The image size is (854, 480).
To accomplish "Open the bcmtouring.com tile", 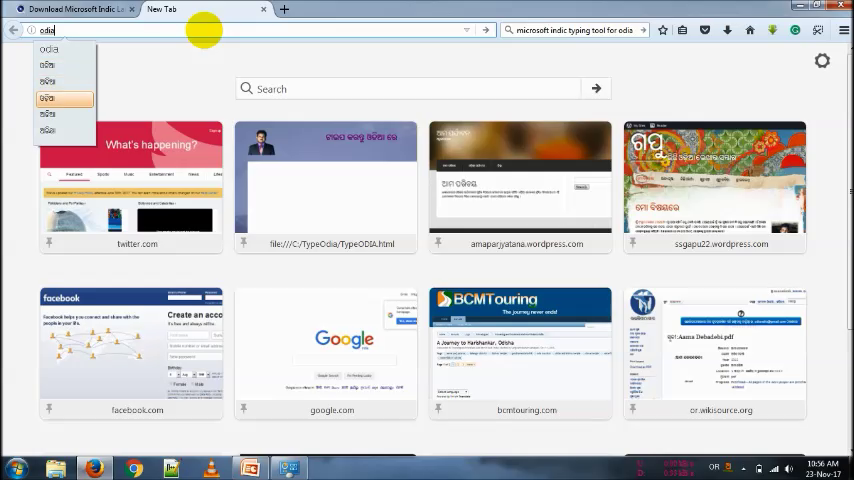I will 520,354.
